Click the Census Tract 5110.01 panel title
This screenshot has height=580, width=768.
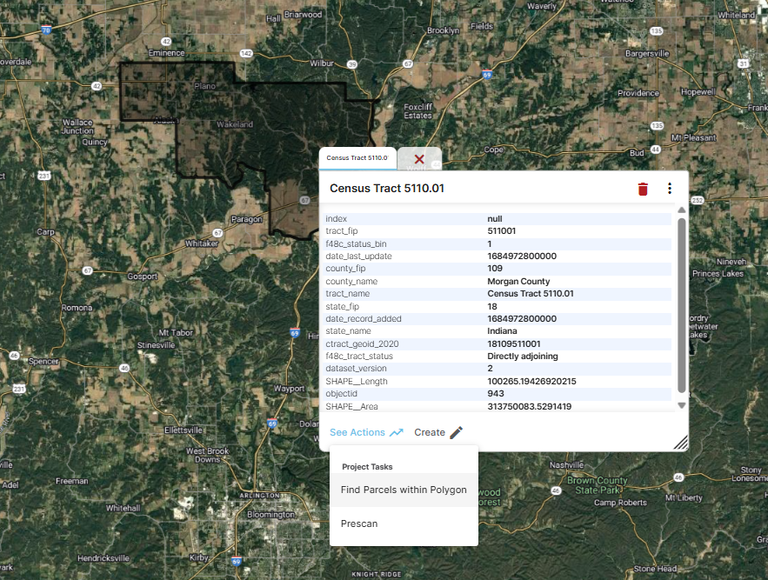point(387,189)
